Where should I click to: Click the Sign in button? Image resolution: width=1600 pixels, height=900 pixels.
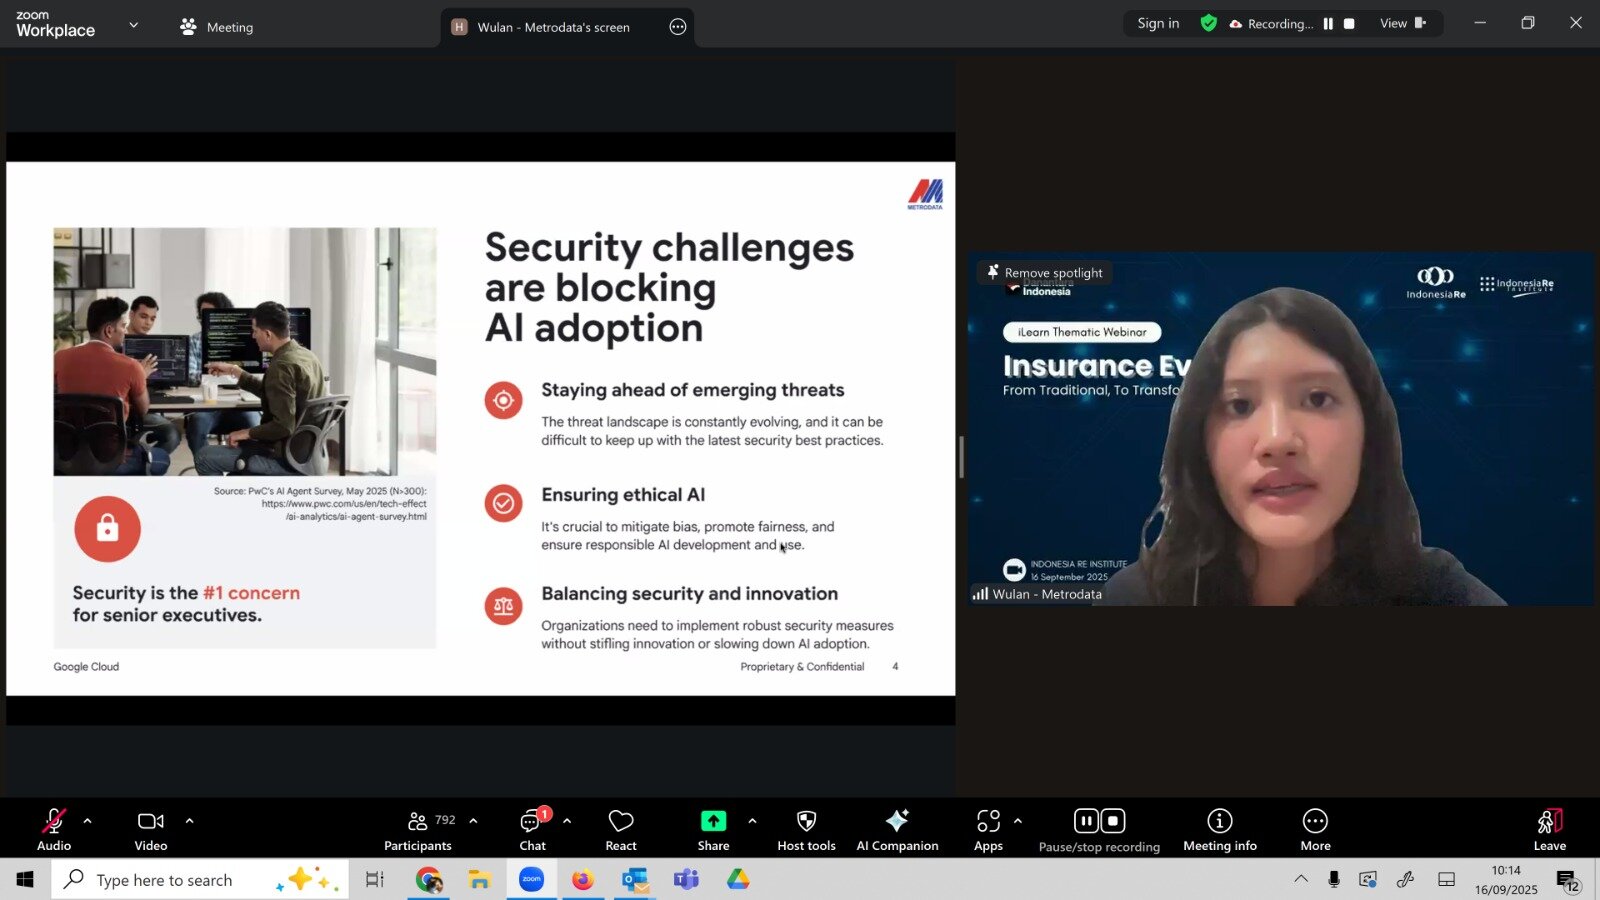1158,23
